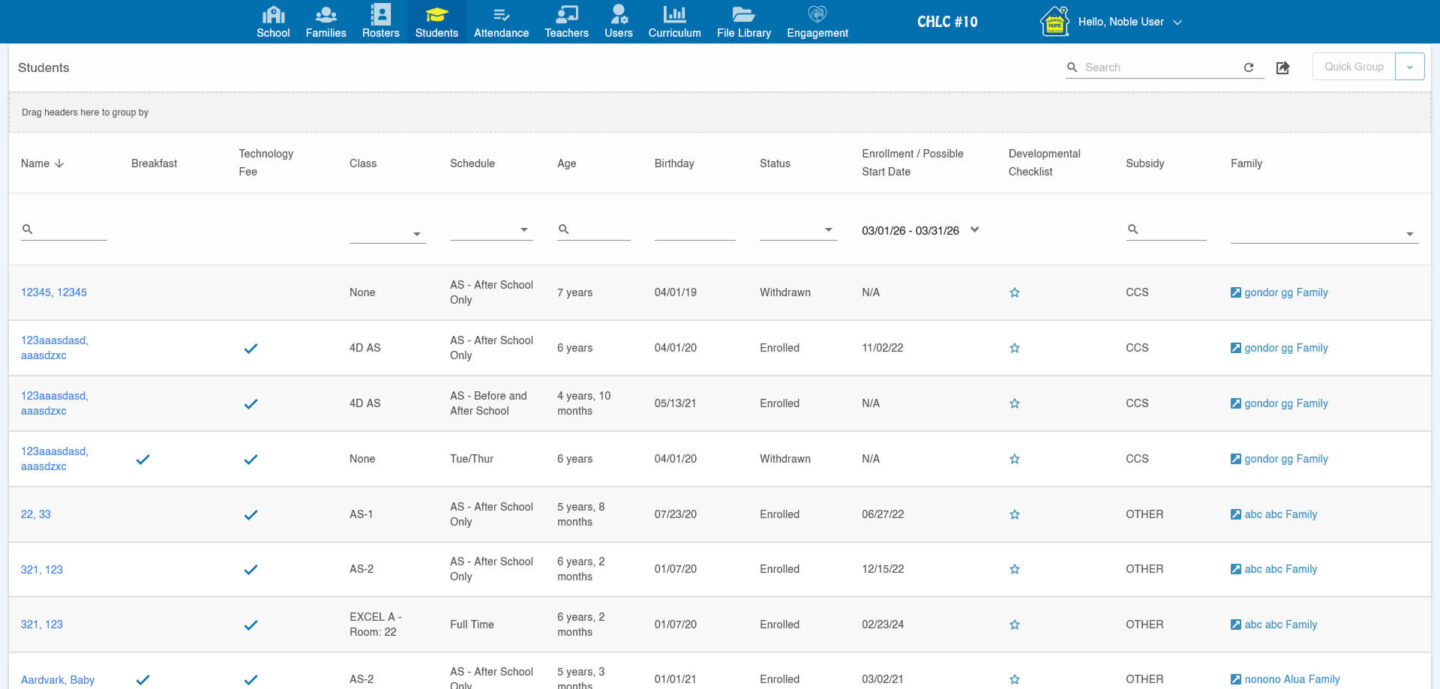
Task: Toggle Technology Fee checkmark in EXCEL A row
Action: pyautogui.click(x=251, y=625)
